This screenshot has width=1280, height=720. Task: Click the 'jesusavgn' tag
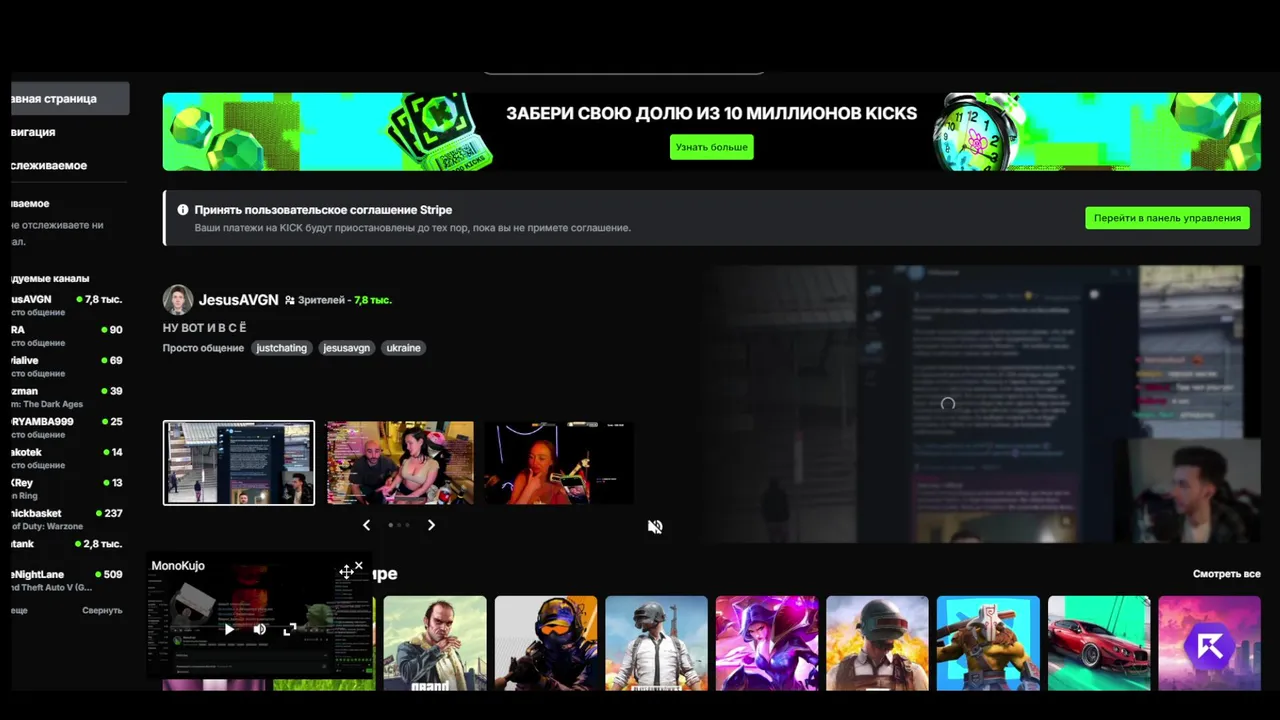pyautogui.click(x=346, y=348)
